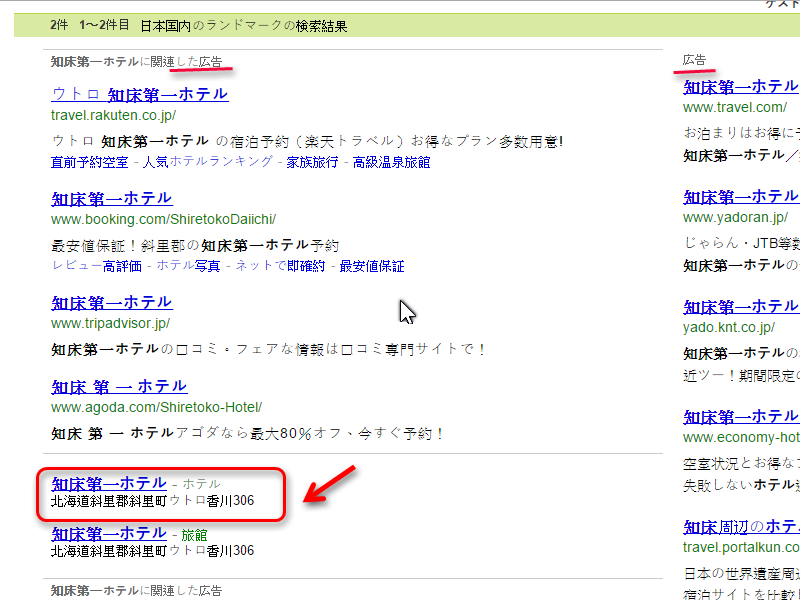Open the 直前予約空室 sitelink
Screen dimensions: 800x600
tap(90, 162)
